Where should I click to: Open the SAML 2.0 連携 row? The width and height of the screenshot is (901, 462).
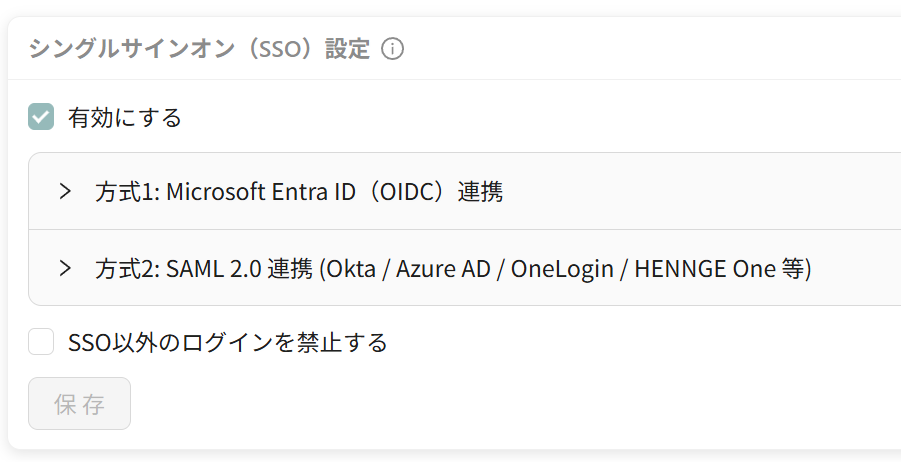click(x=464, y=268)
